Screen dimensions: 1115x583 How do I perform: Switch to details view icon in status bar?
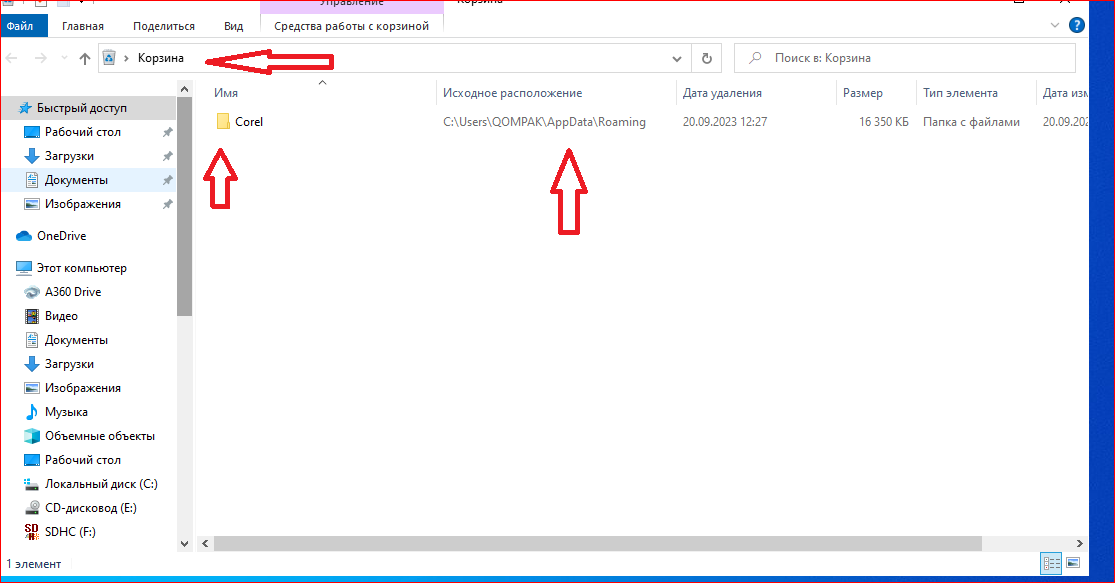coord(1051,564)
